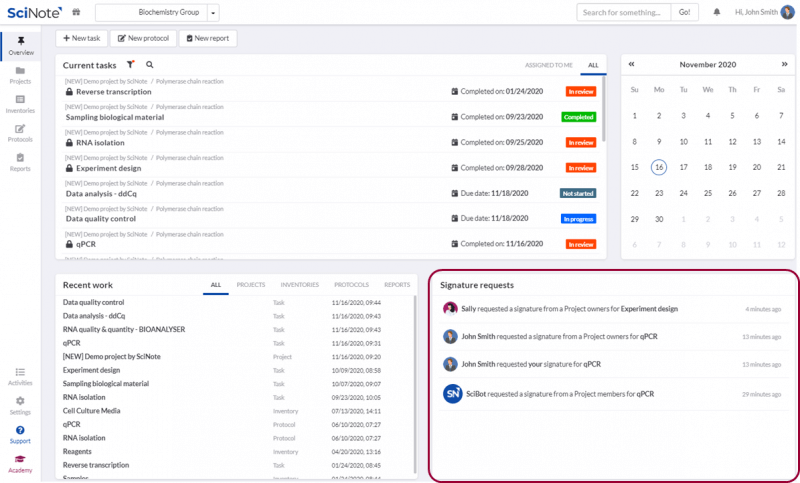Switch Recent work to Inventories tab
800x483 pixels.
299,285
